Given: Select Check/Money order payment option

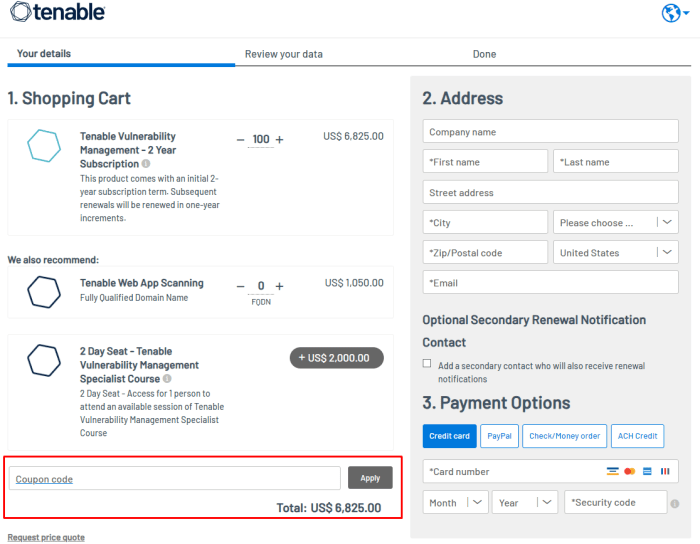Looking at the screenshot, I should pos(564,436).
